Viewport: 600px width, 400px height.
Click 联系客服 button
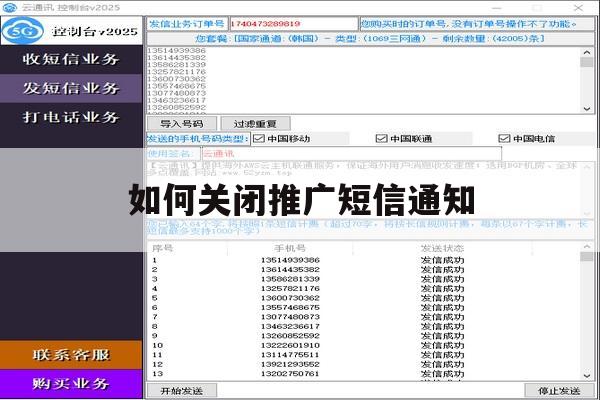pos(71,355)
